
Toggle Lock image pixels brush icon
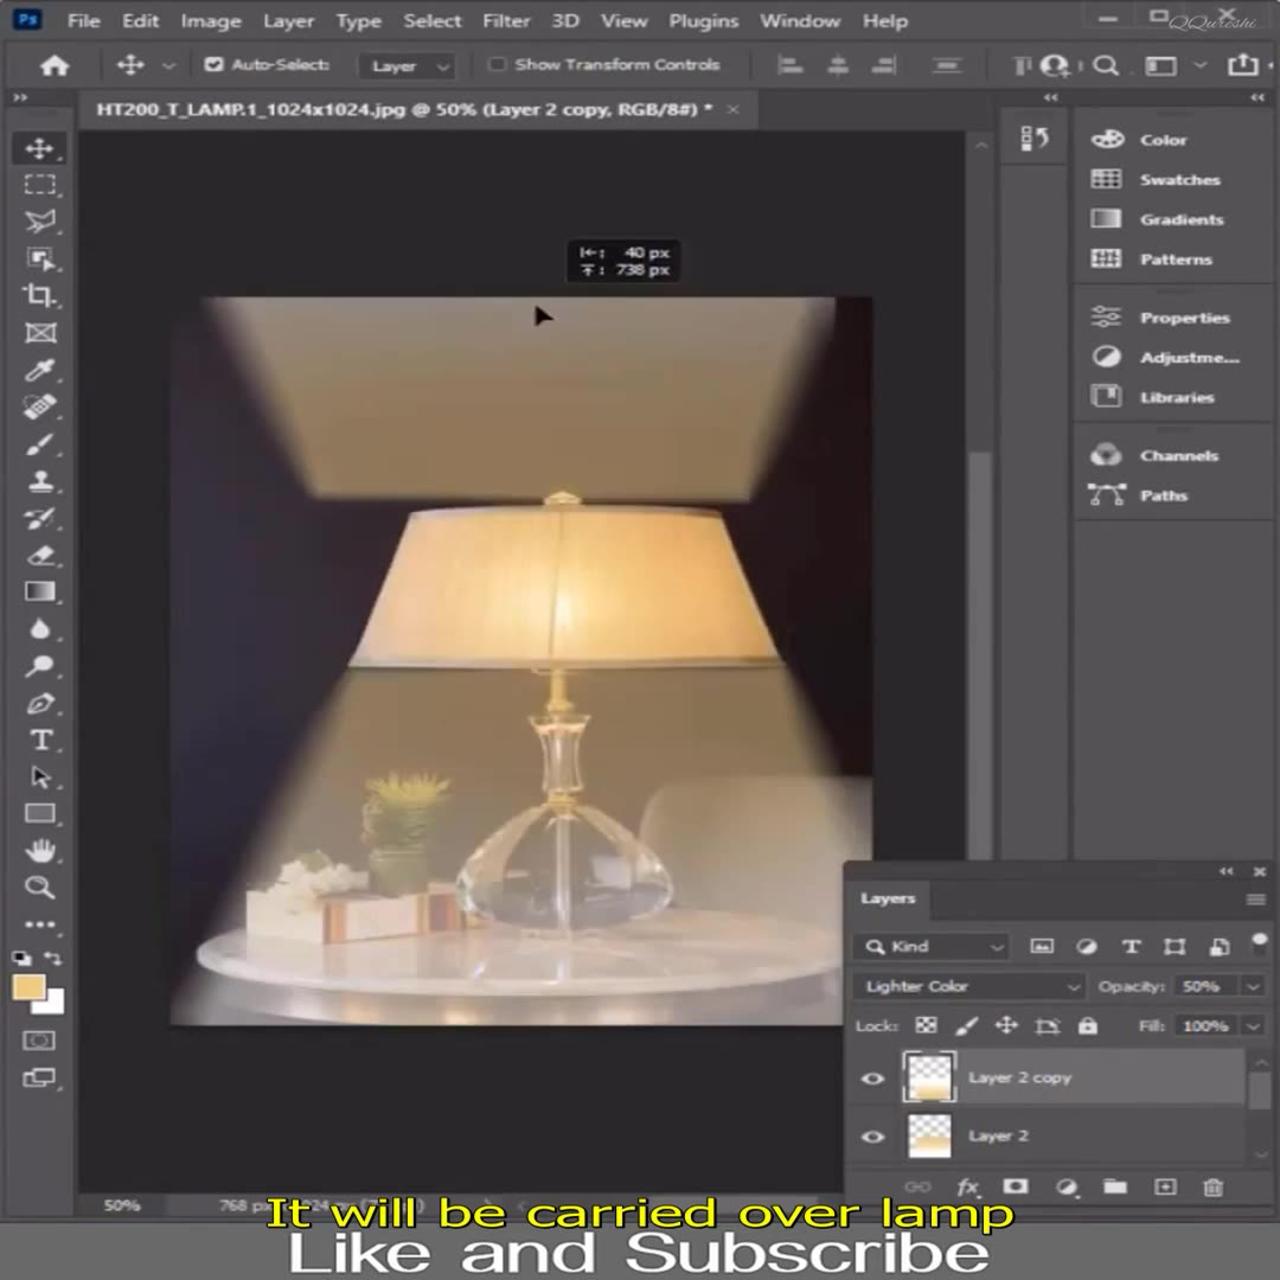pyautogui.click(x=966, y=1026)
